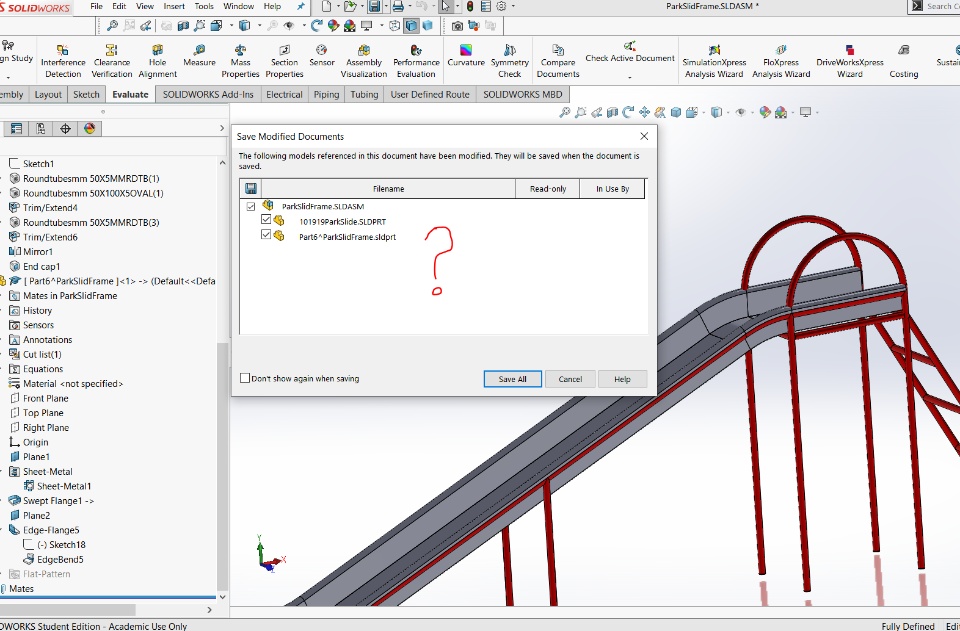Click the New document icon

(326, 7)
